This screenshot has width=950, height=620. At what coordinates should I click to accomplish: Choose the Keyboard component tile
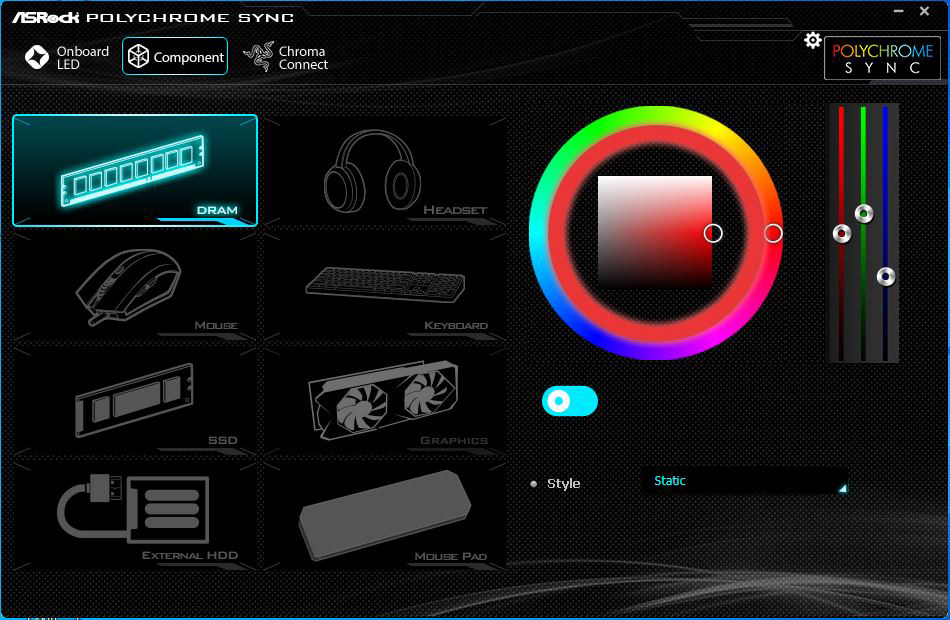385,285
